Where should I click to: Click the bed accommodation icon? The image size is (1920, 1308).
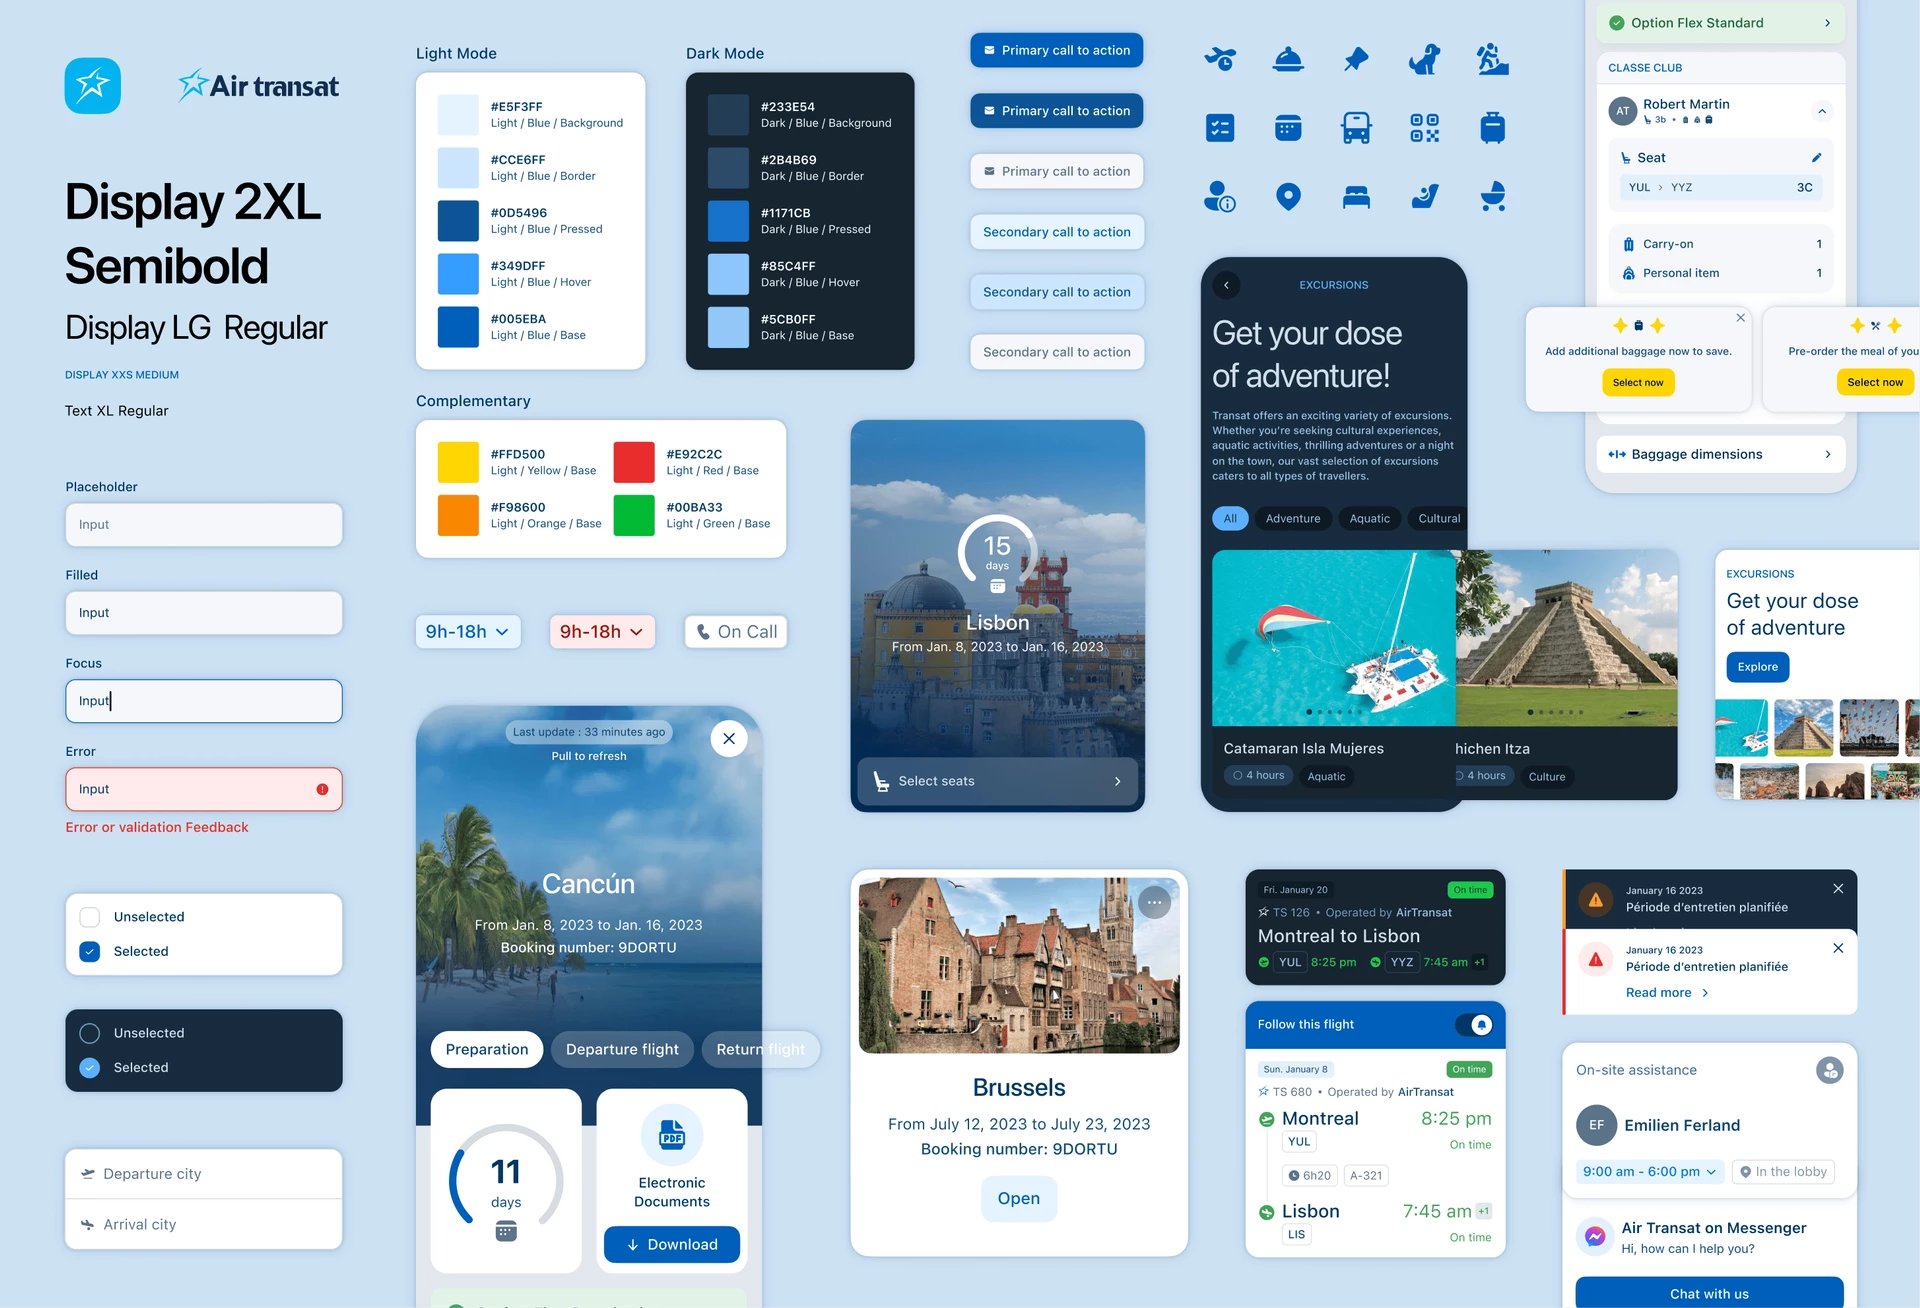coord(1356,197)
